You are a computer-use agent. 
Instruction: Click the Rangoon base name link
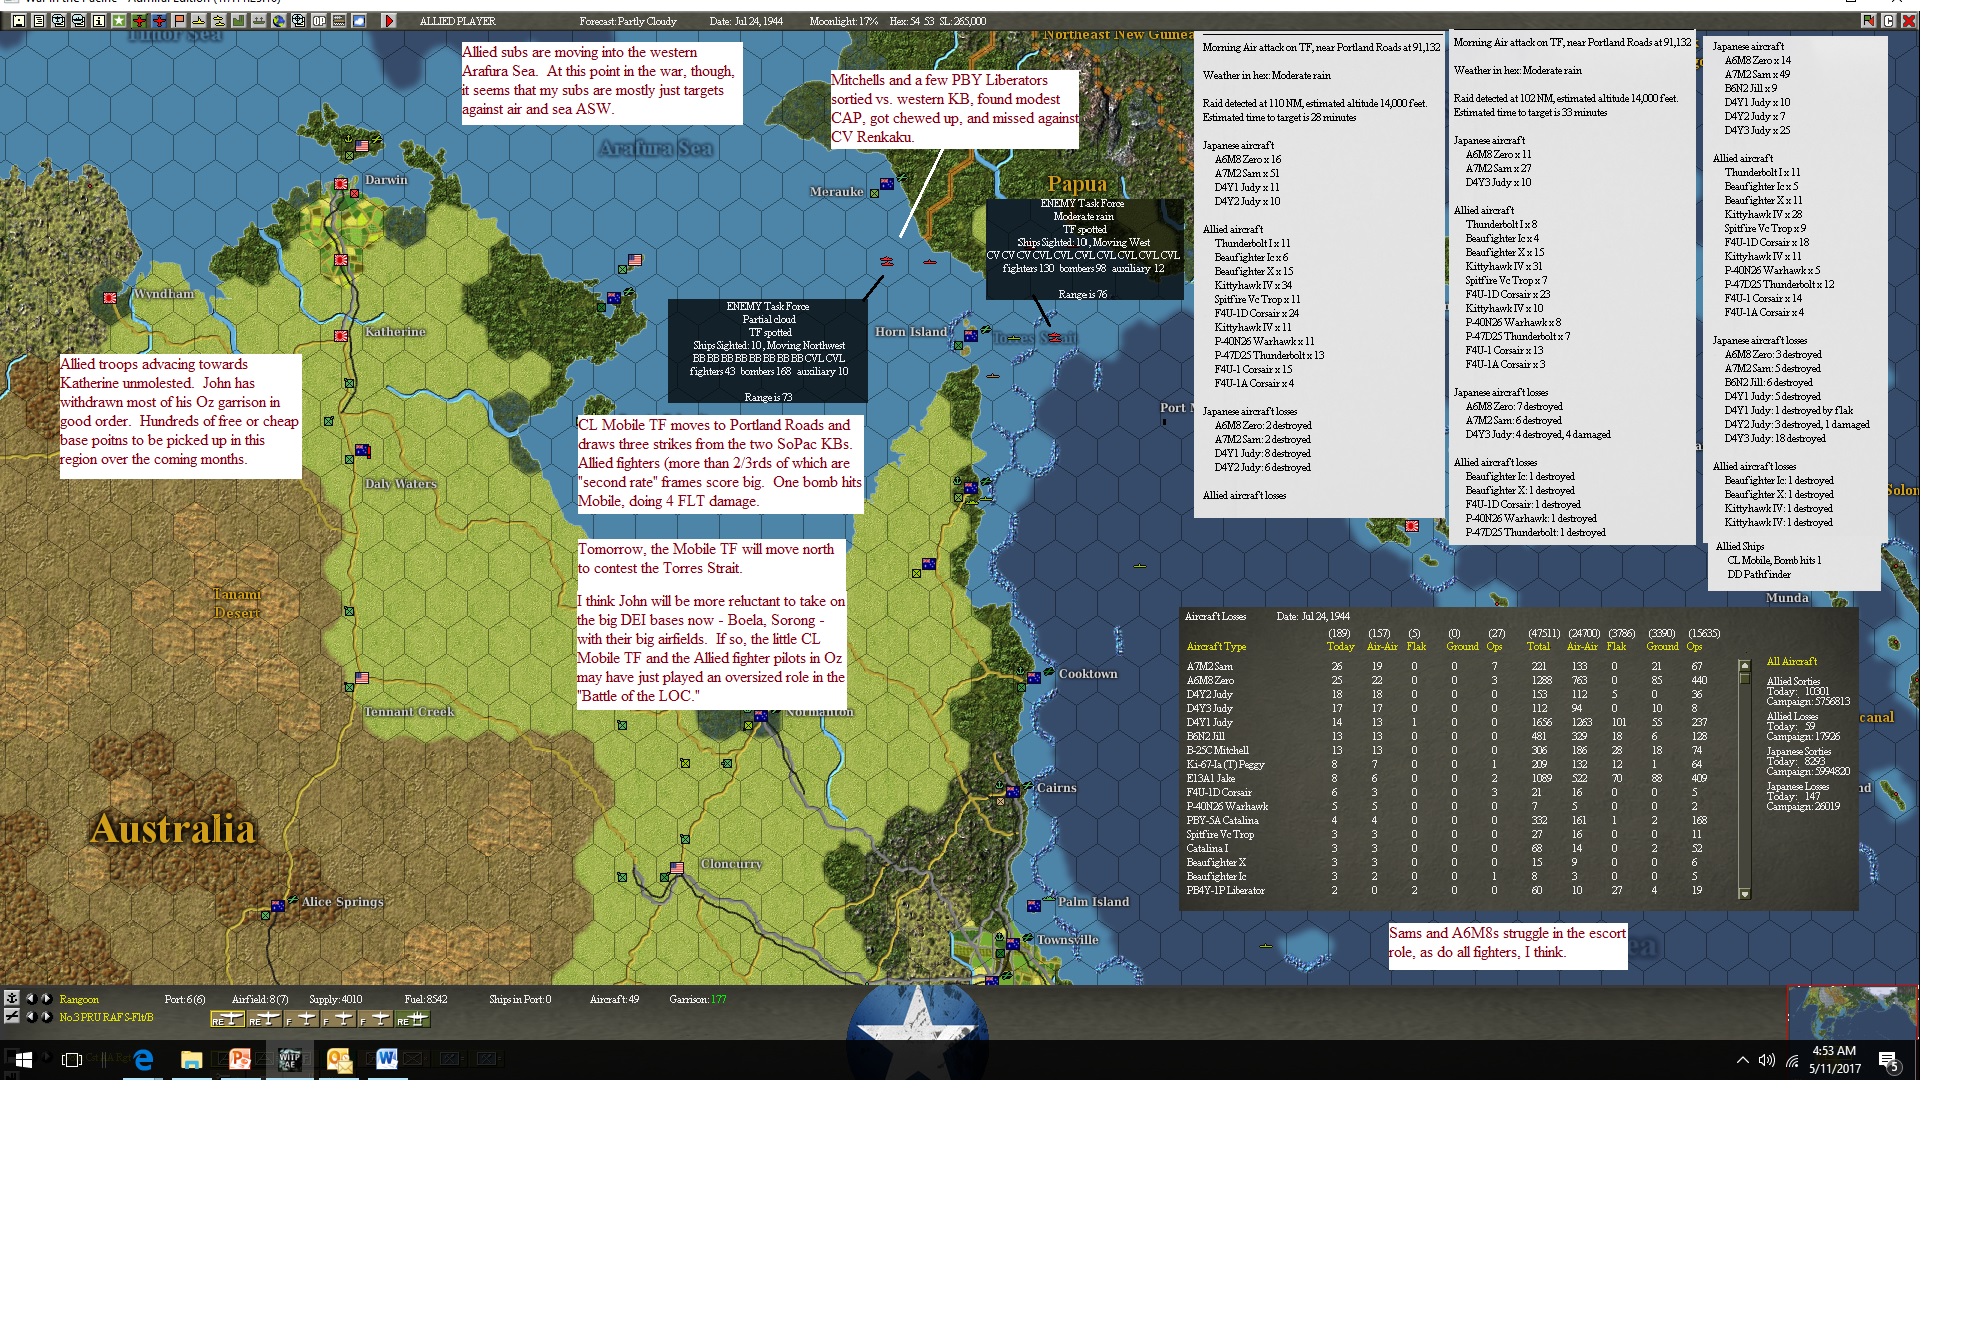tap(79, 999)
